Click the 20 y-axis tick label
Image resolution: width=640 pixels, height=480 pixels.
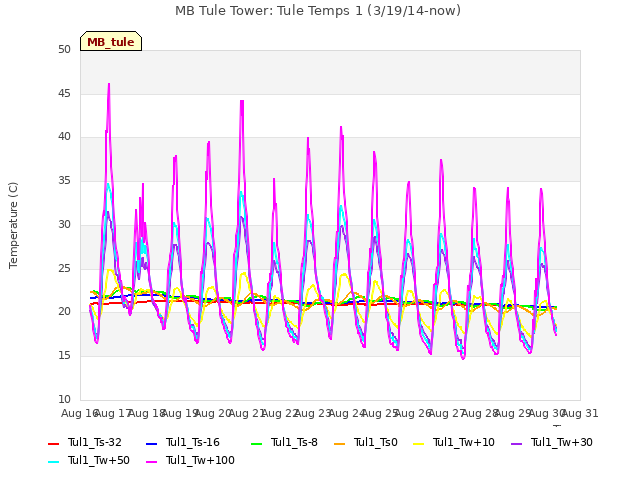coord(64,311)
